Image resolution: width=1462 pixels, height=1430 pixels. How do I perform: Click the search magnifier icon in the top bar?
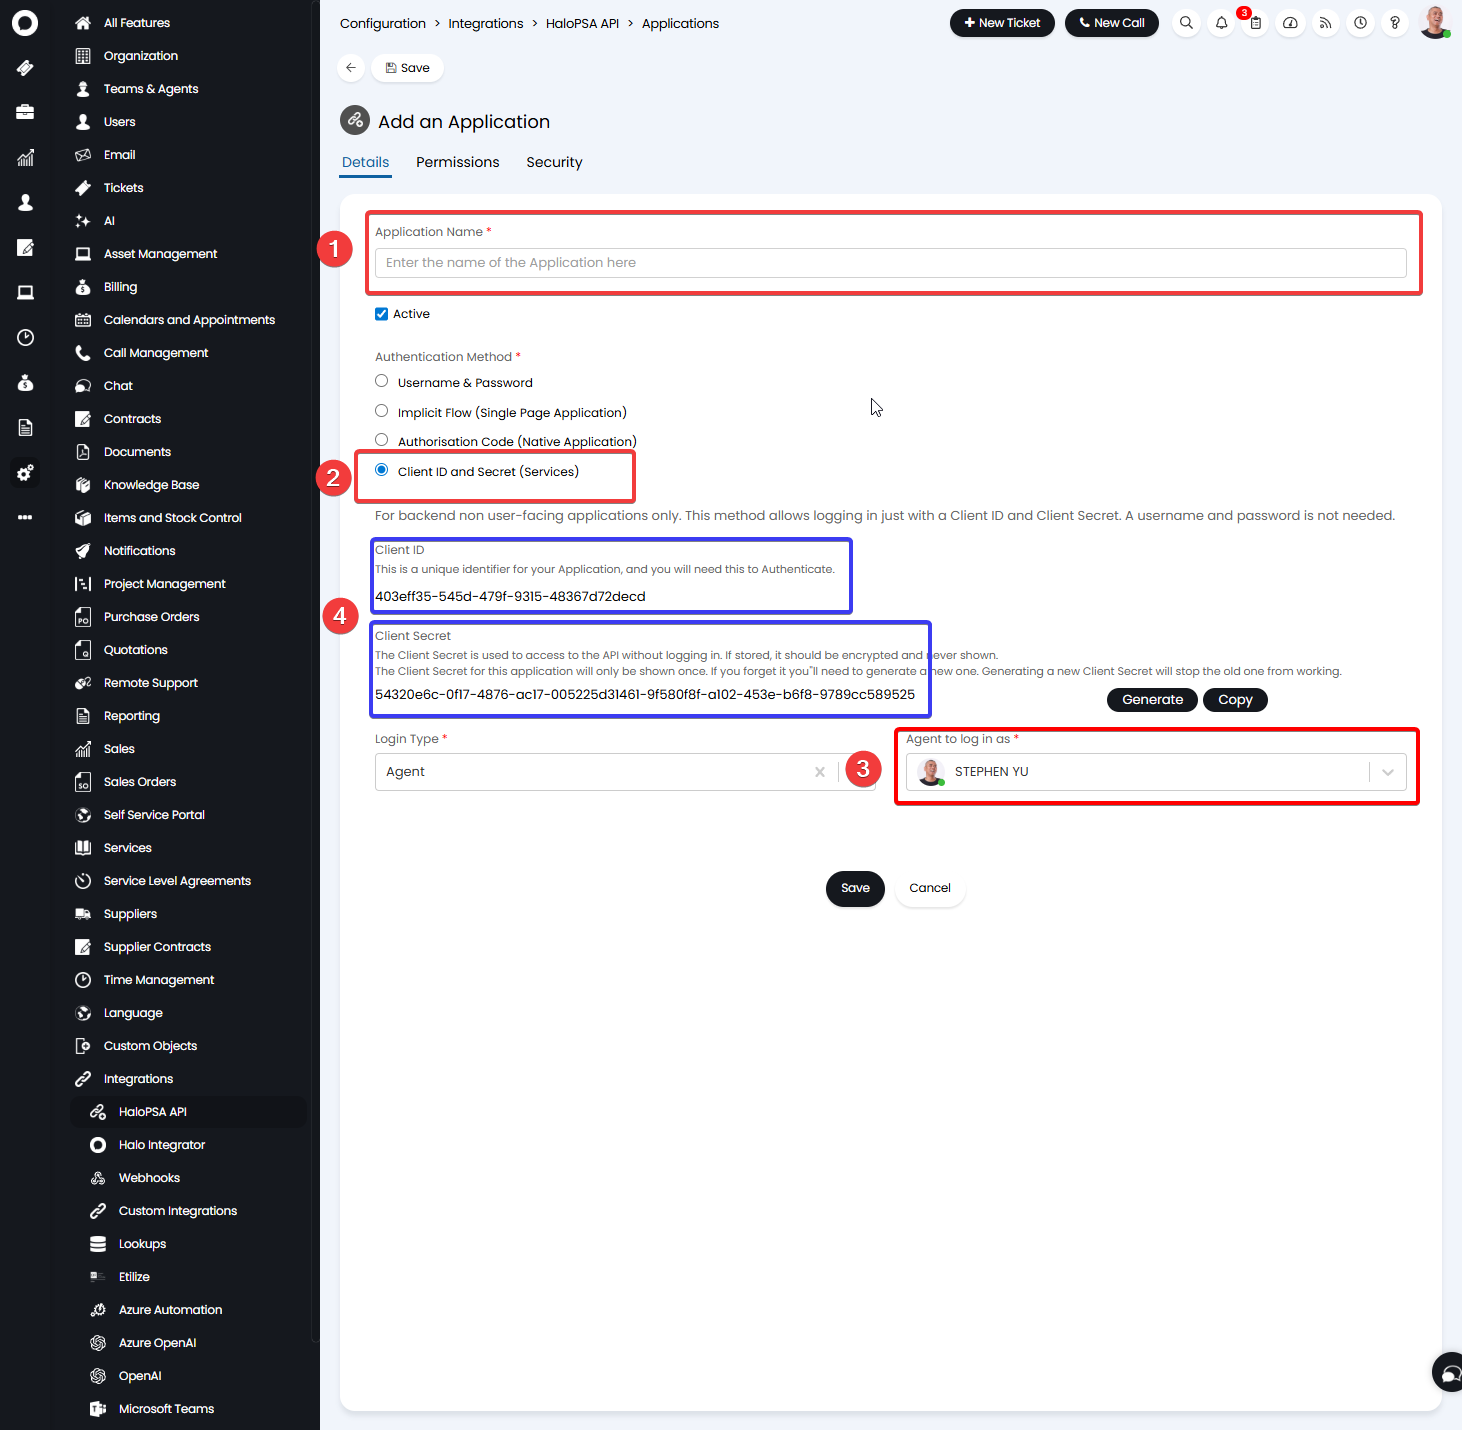(x=1186, y=23)
